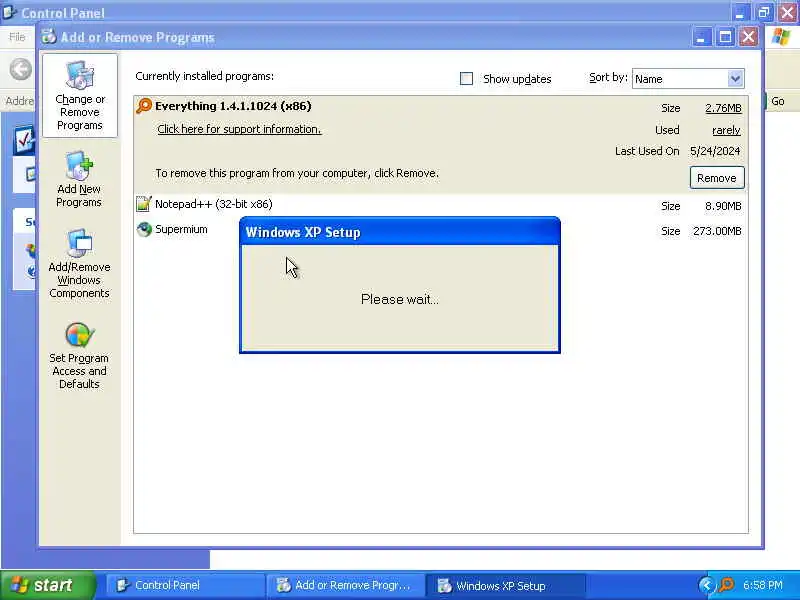This screenshot has width=800, height=600.
Task: Minimize the Add or Remove Programs window
Action: [702, 37]
